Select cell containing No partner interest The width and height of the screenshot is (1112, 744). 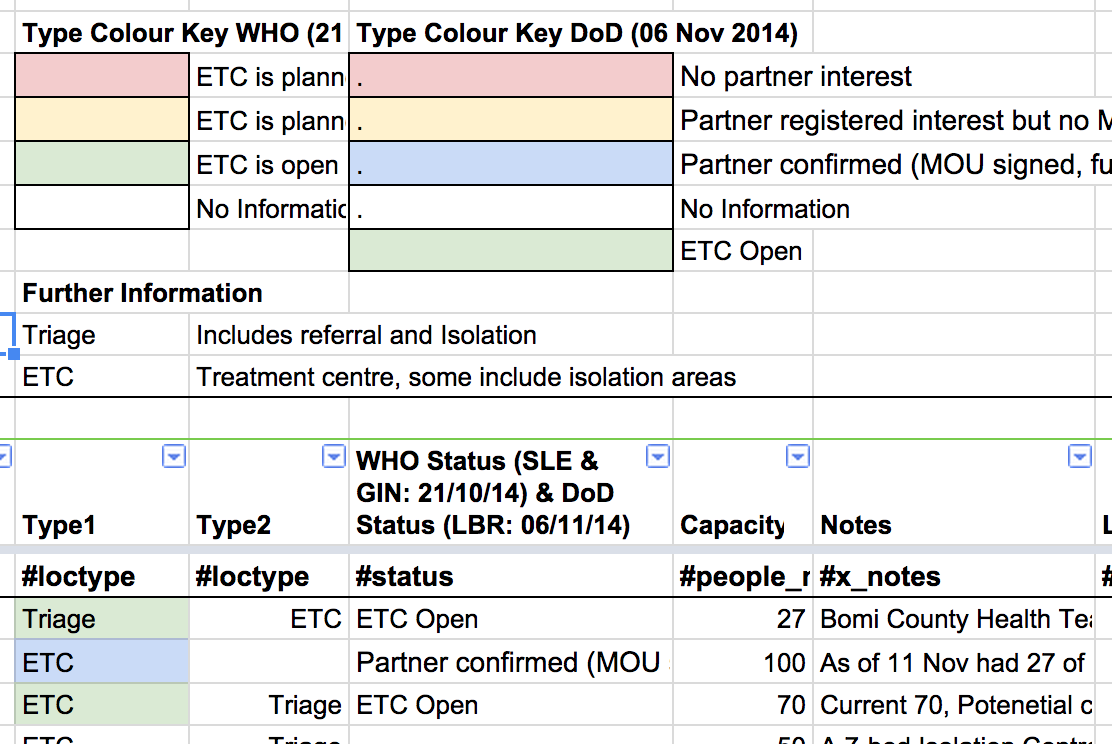[x=796, y=76]
